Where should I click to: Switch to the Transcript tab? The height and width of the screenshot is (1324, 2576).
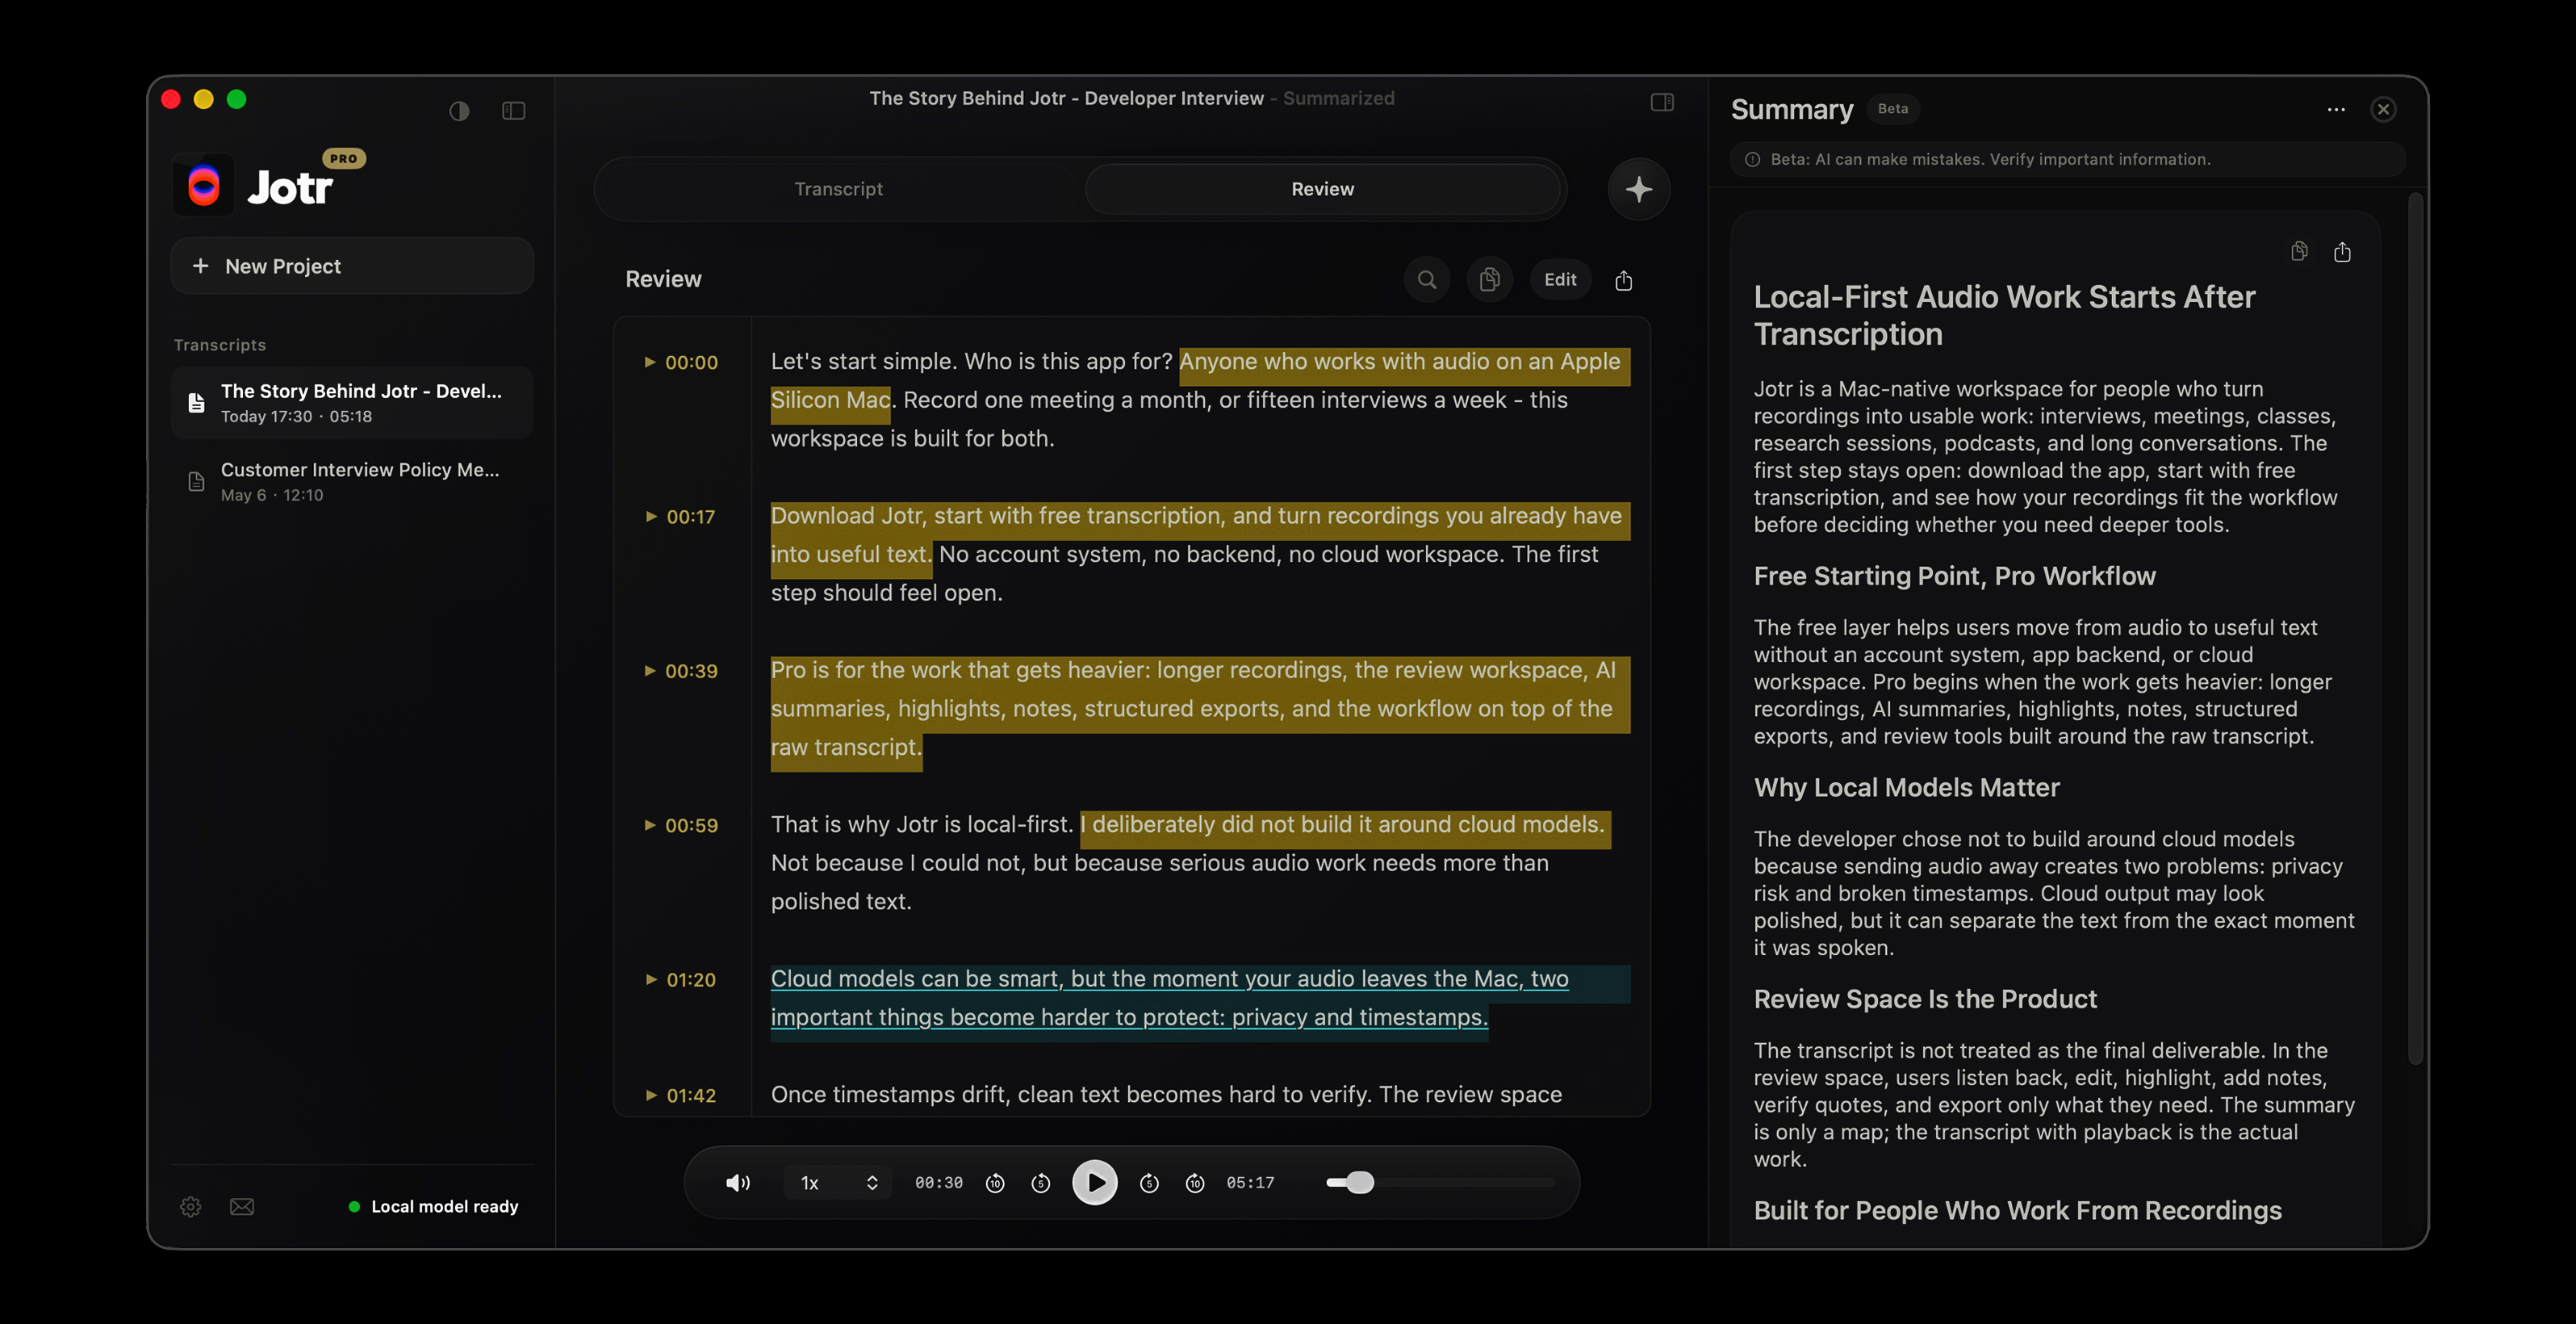pos(839,189)
